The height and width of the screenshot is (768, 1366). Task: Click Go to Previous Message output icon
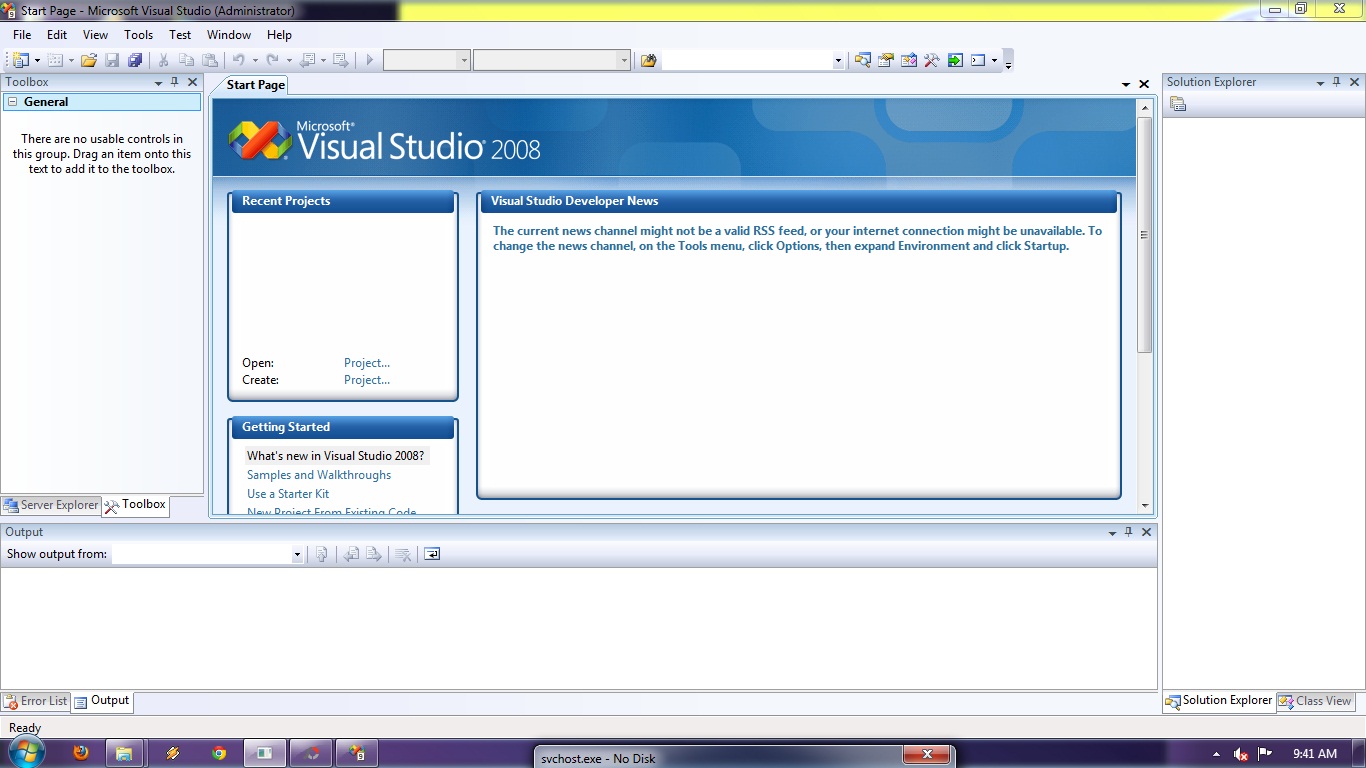[x=351, y=554]
